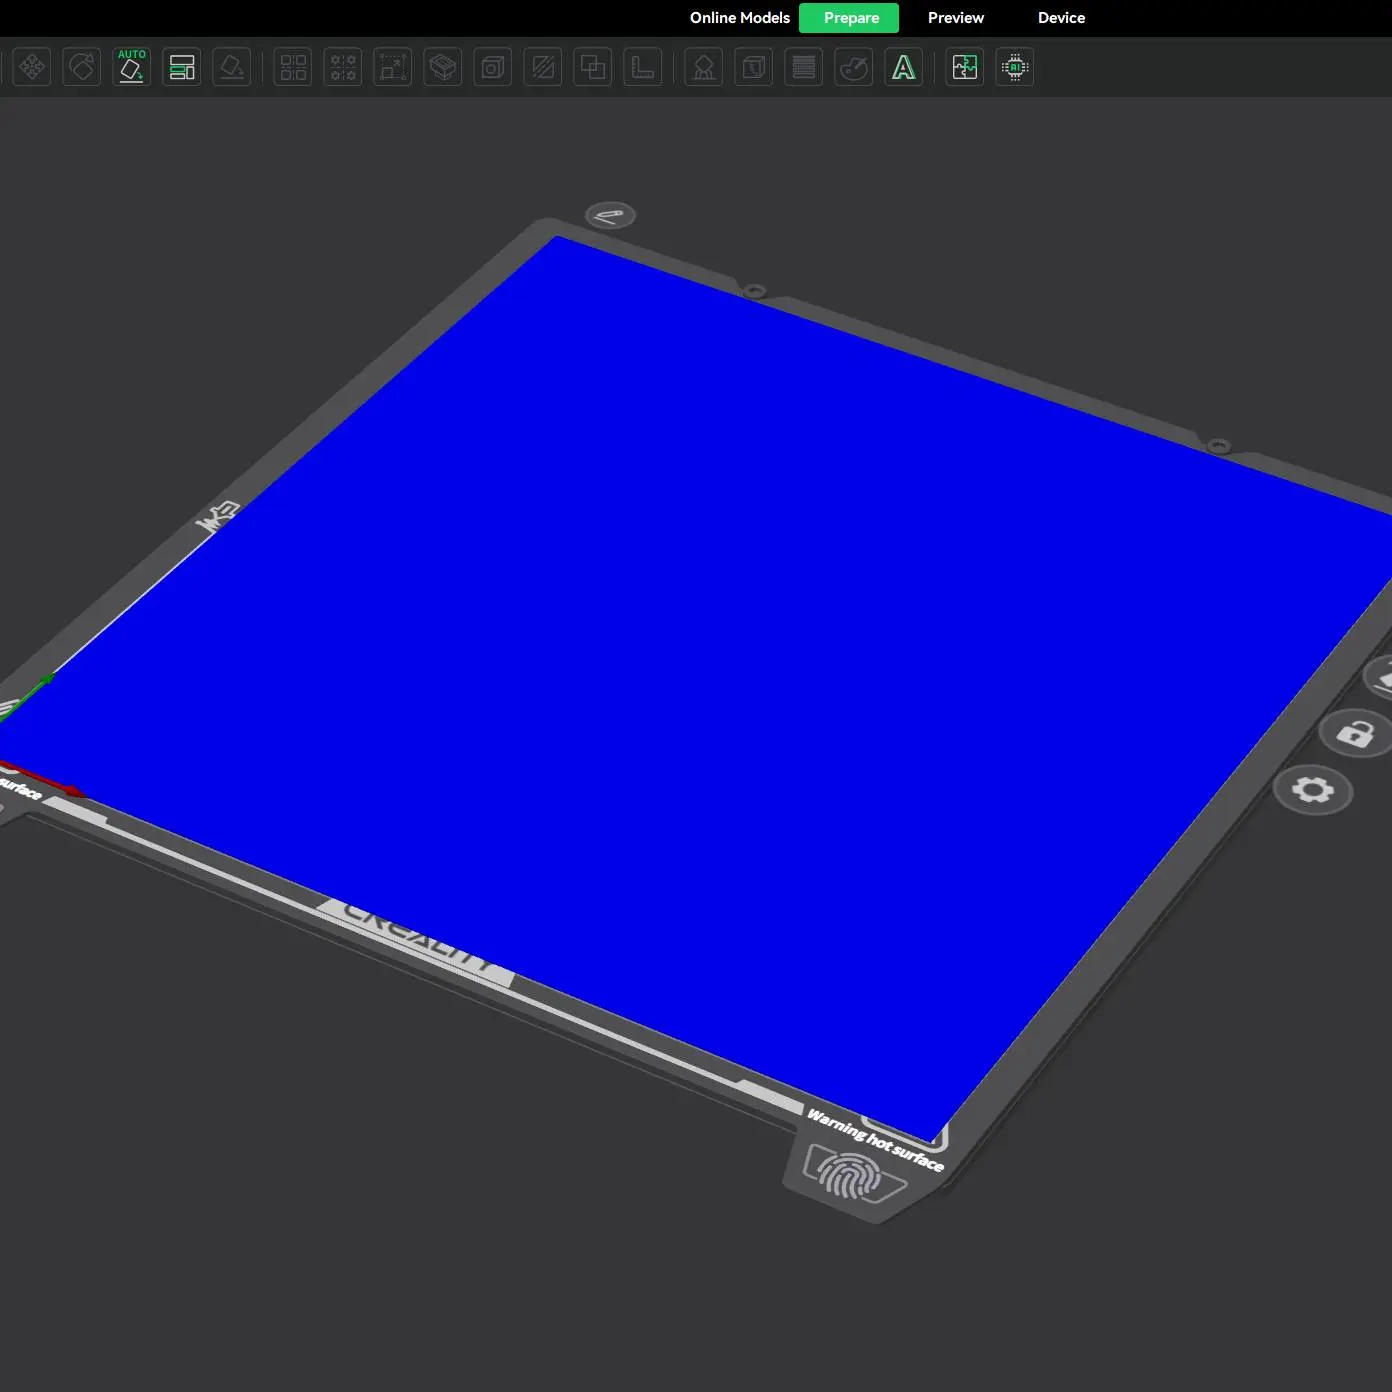Open the Online Models tab
Screen dimensions: 1392x1392
point(740,18)
